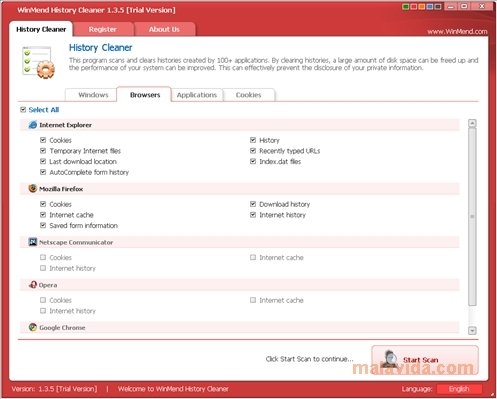Check Netscape Internet history

point(43,268)
